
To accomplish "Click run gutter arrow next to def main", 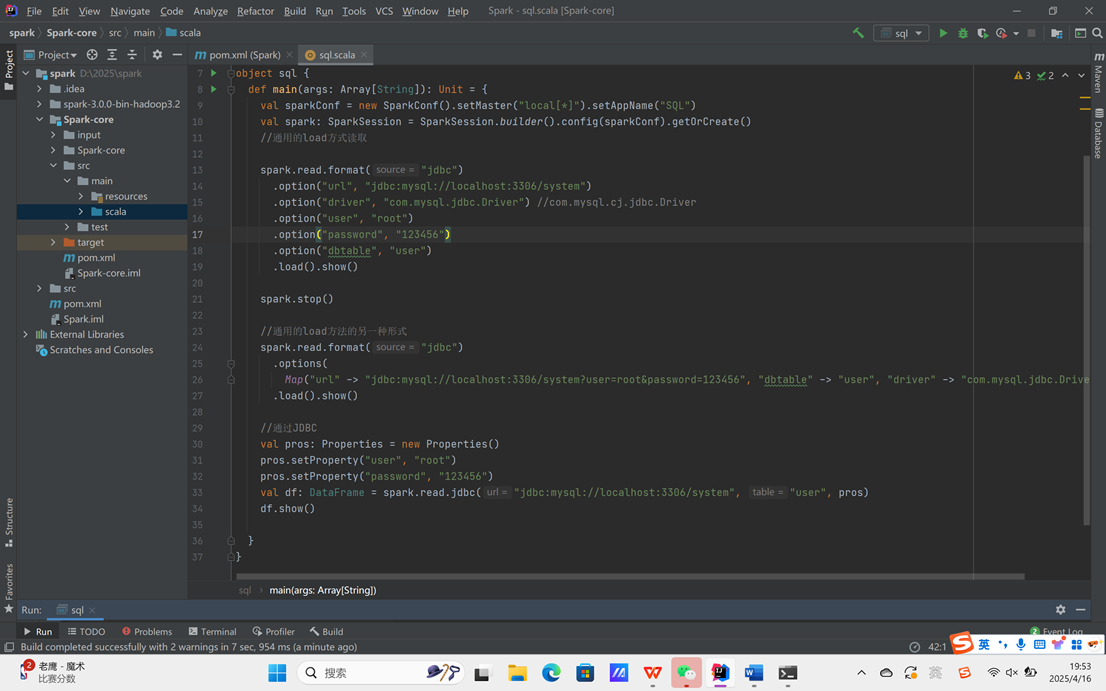I will click(x=214, y=89).
